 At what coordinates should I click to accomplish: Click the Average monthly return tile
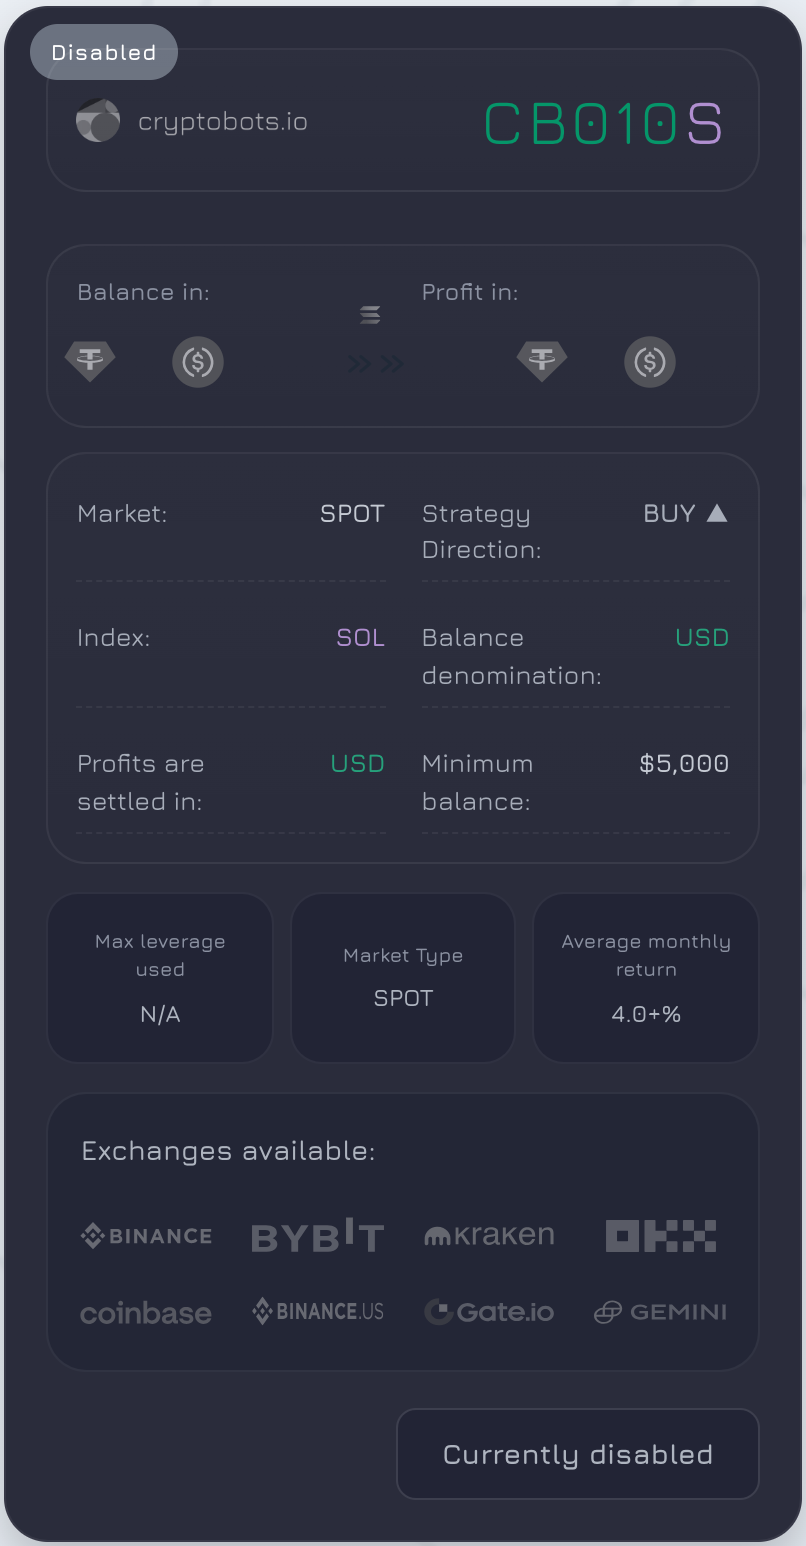tap(646, 978)
